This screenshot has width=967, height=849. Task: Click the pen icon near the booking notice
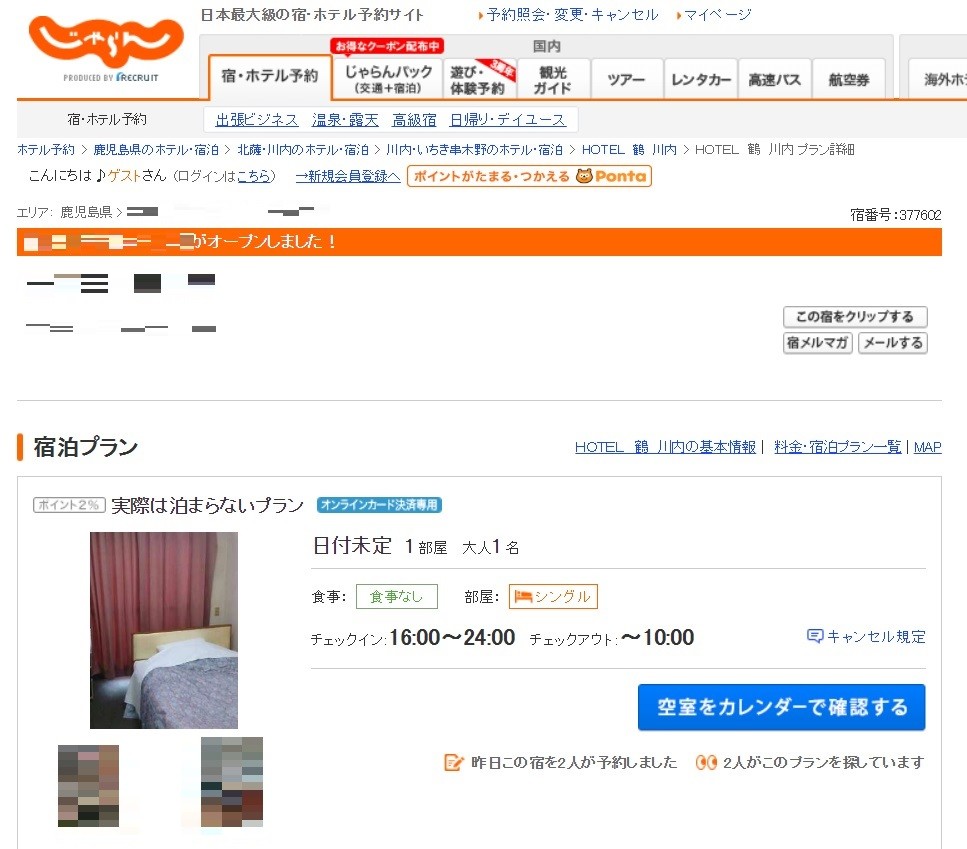[x=453, y=761]
